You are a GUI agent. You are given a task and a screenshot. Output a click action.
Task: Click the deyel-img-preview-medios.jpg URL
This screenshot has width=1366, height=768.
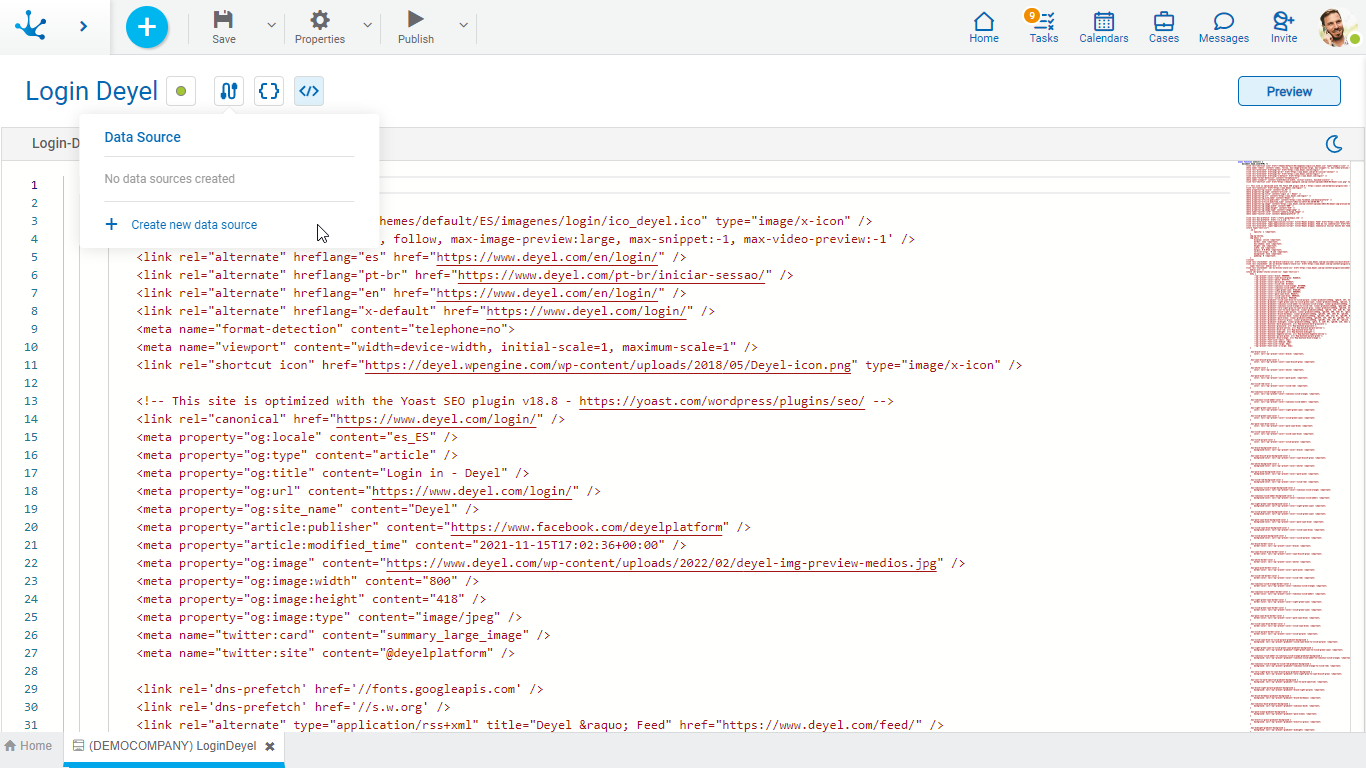[662, 563]
